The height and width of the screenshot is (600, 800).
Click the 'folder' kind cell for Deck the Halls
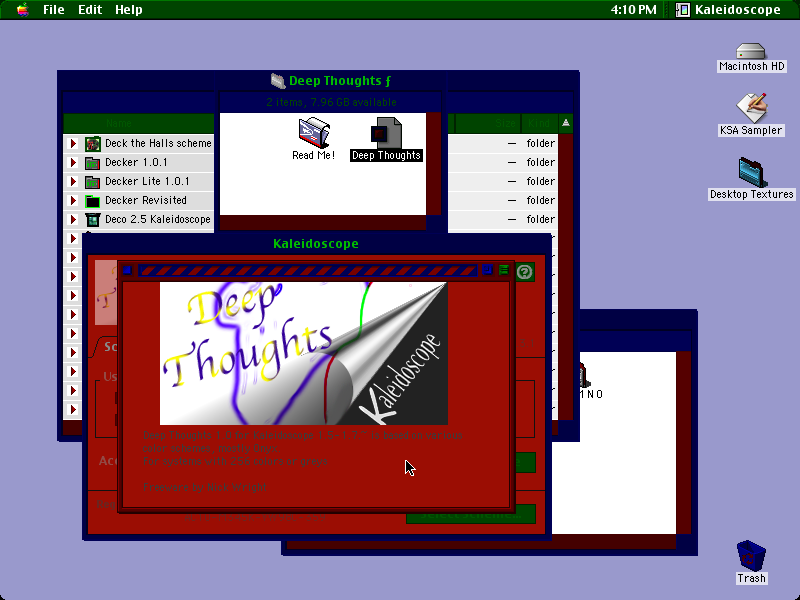540,143
